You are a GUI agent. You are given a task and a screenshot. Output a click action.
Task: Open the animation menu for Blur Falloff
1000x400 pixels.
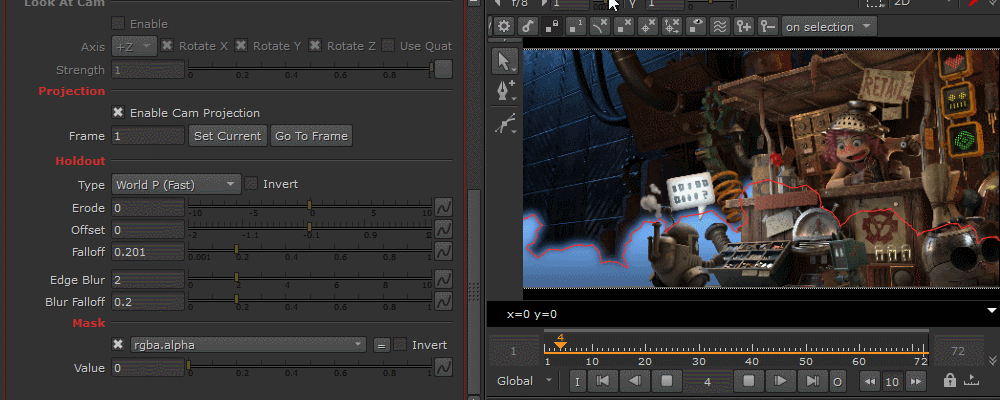click(x=443, y=301)
